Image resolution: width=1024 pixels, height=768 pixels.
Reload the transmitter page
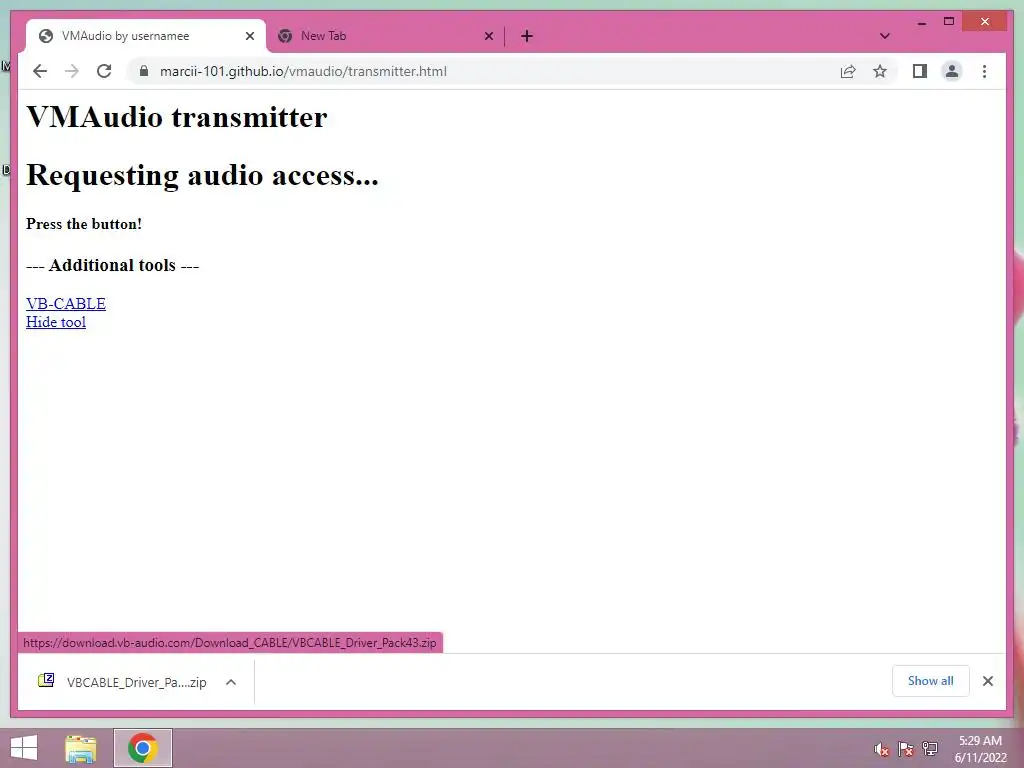point(104,71)
